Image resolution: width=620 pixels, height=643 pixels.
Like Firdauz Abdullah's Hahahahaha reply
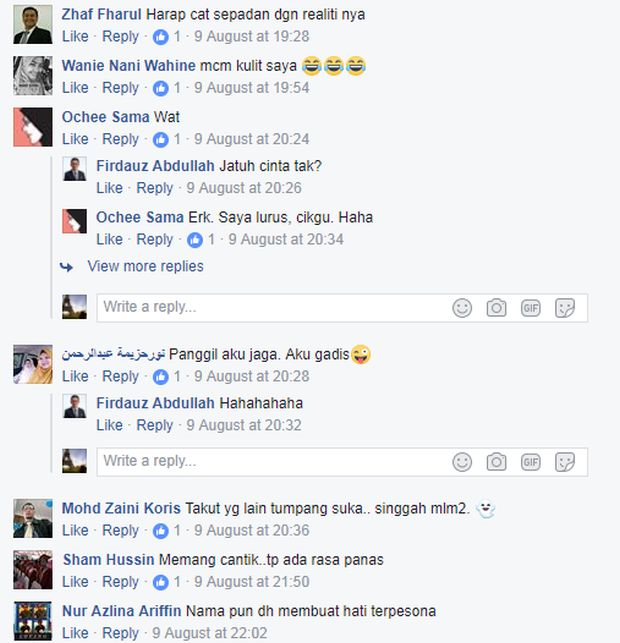point(109,425)
